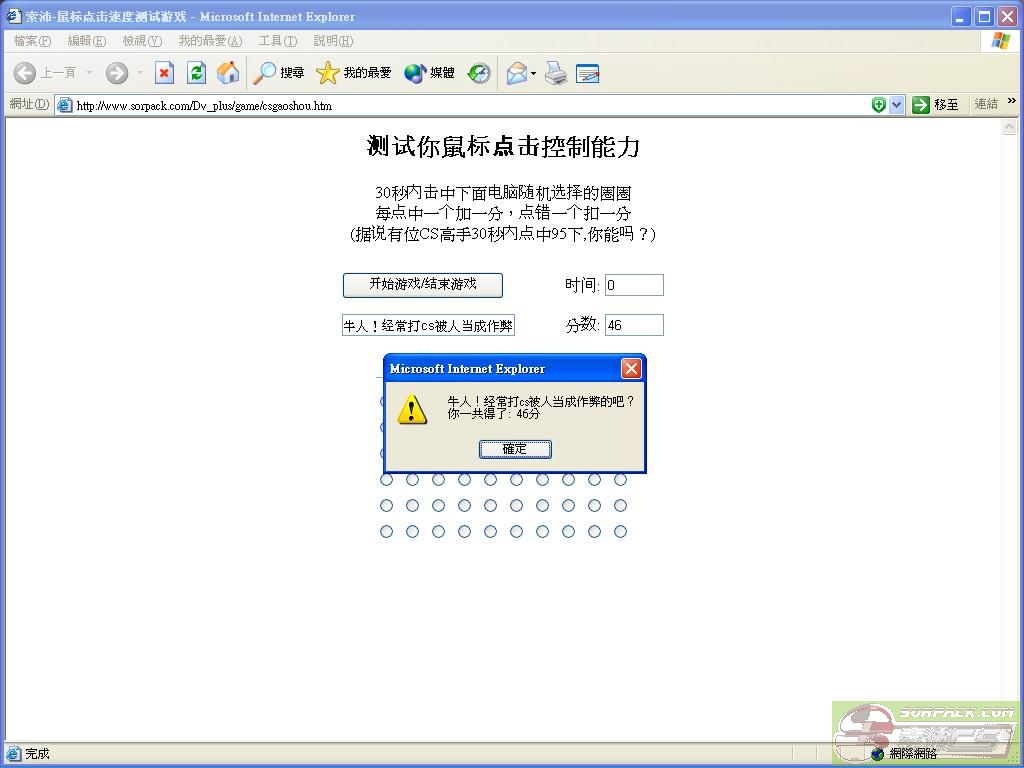Viewport: 1024px width, 768px height.
Task: Click the 开始游戏/结束游戏 button
Action: click(x=422, y=285)
